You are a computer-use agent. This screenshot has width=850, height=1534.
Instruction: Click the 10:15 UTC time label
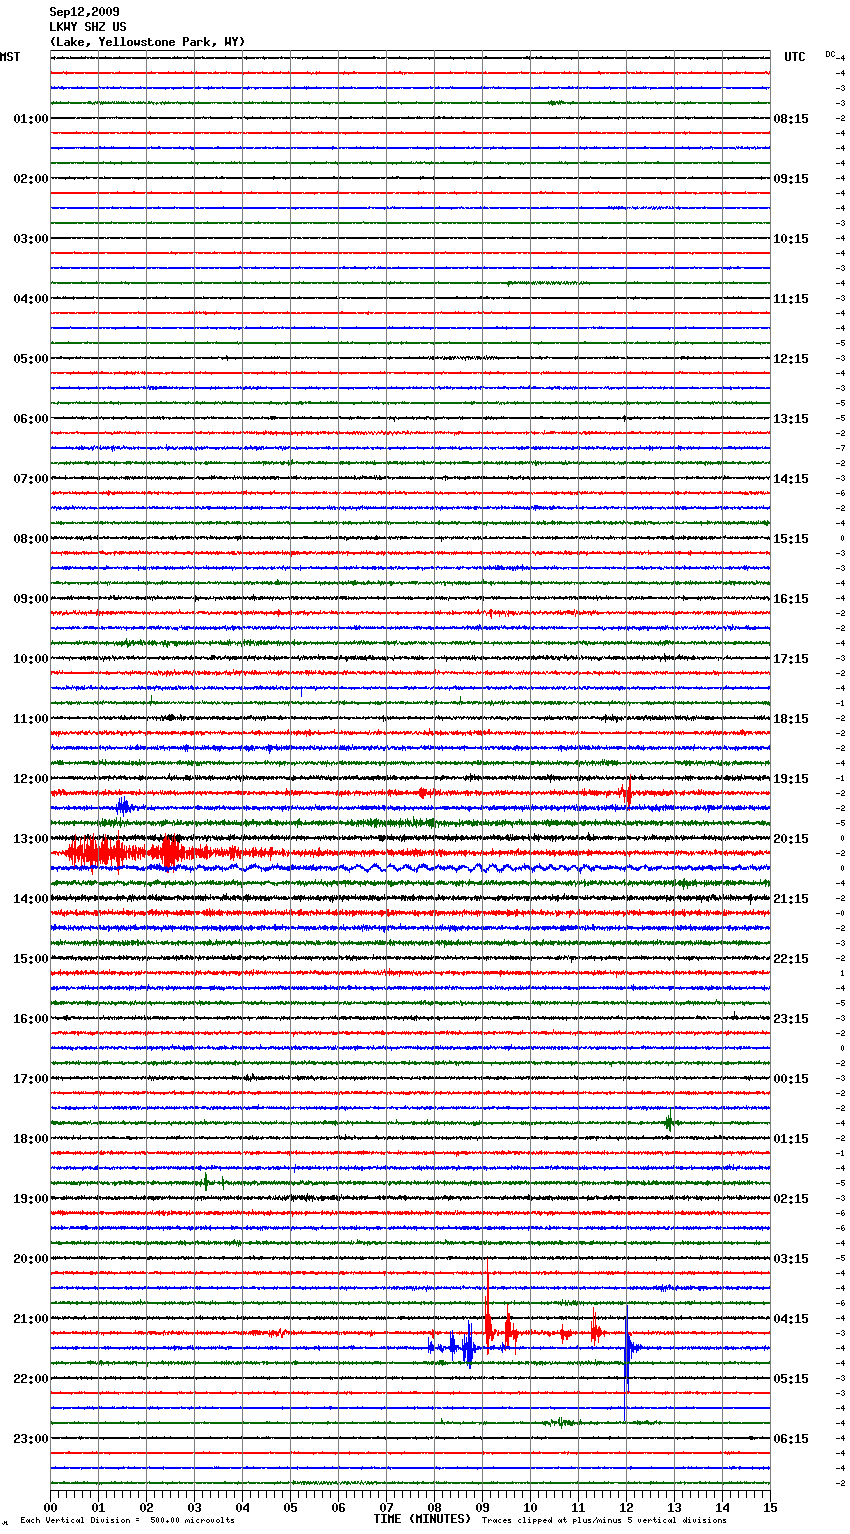[x=791, y=239]
